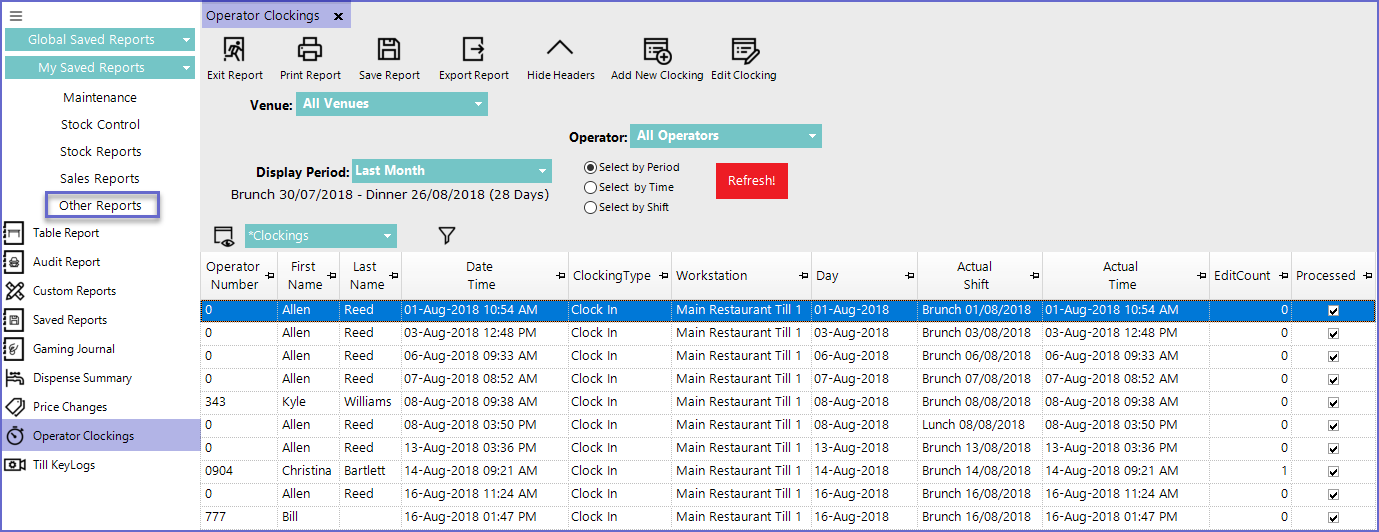The image size is (1379, 532).
Task: Close the Operator Clockings tab
Action: tap(338, 16)
